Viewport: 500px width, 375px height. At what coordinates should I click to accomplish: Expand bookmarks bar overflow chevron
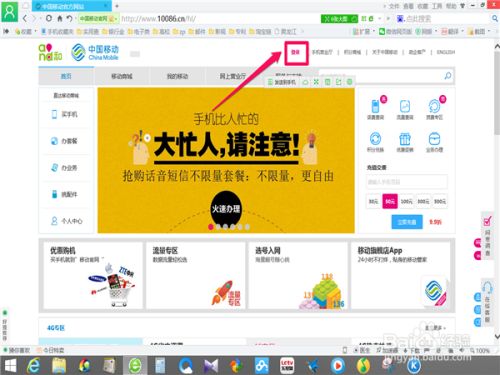[x=302, y=31]
